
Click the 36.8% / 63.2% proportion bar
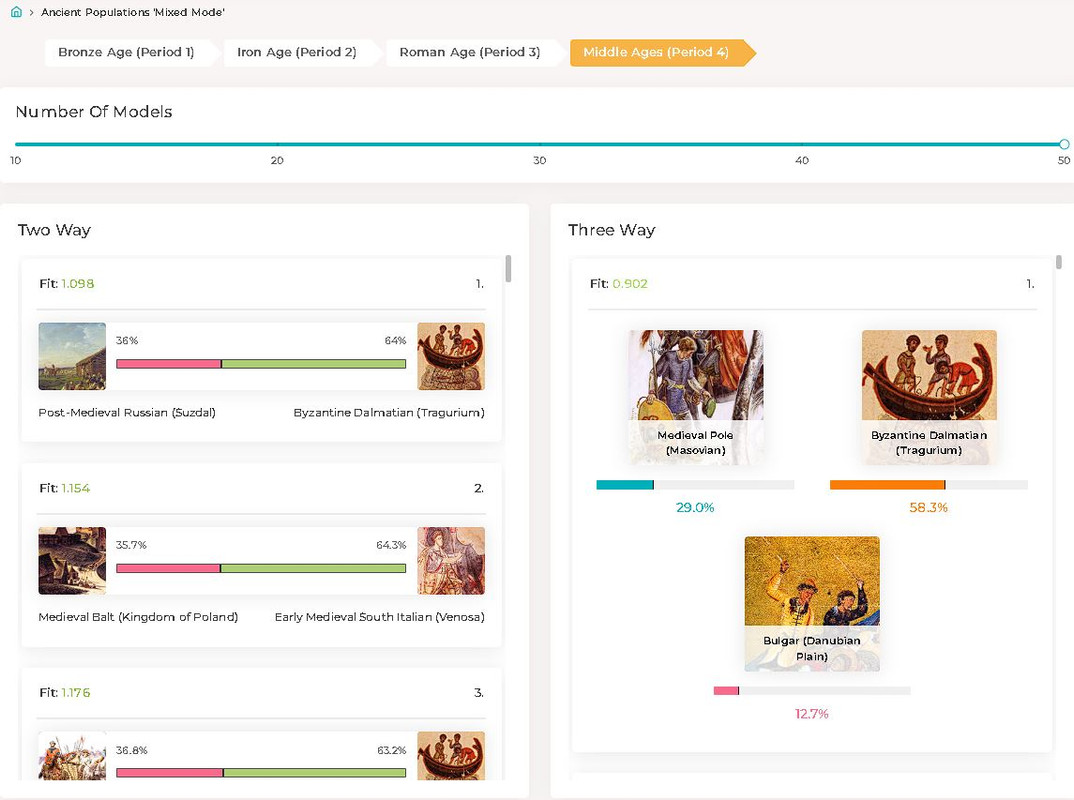(x=261, y=773)
